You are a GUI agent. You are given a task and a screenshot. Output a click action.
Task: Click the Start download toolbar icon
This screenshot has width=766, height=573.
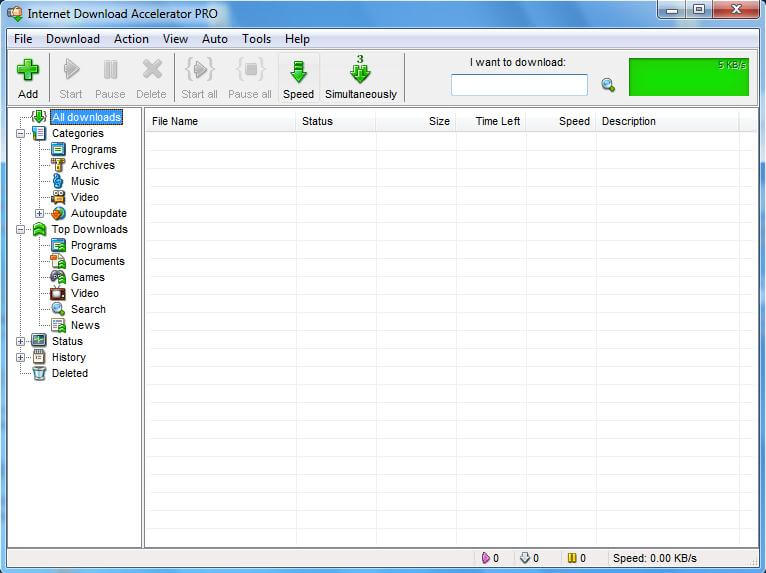71,69
